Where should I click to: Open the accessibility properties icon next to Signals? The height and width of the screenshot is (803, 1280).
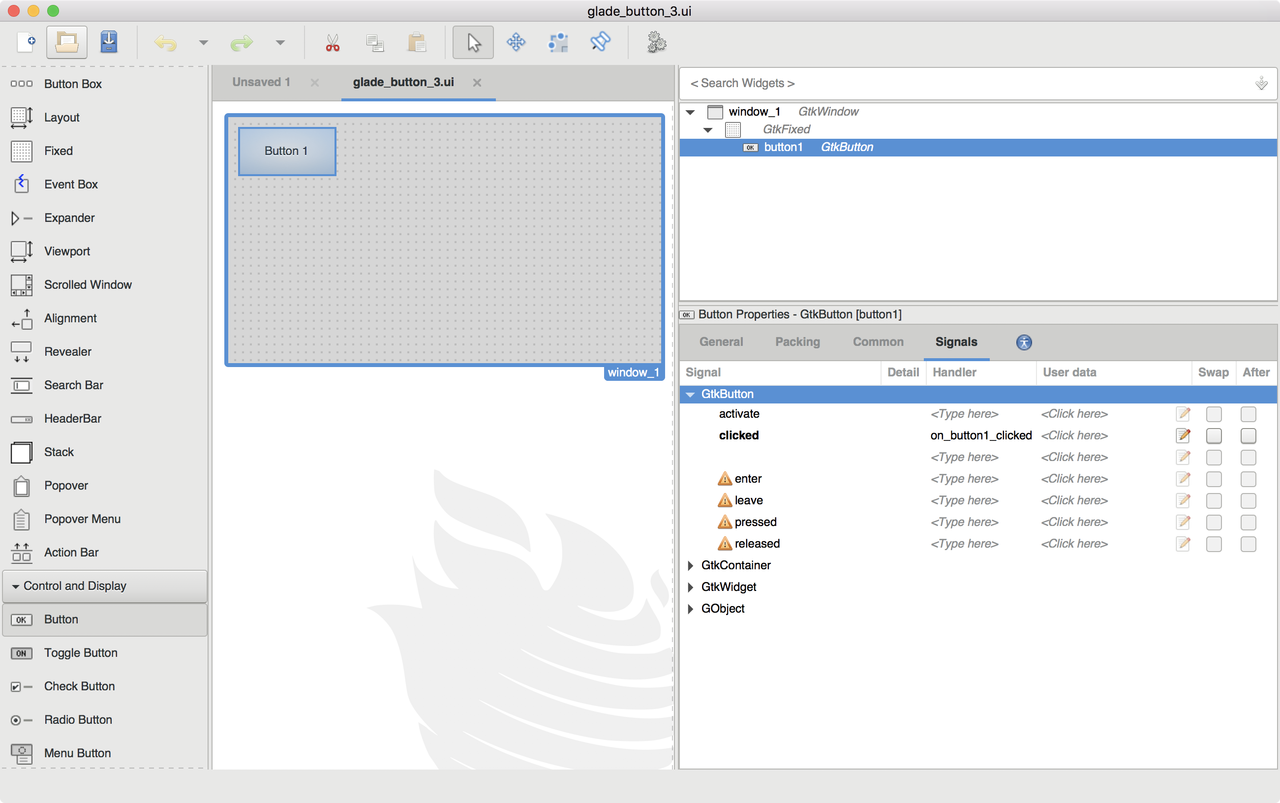pyautogui.click(x=1023, y=342)
